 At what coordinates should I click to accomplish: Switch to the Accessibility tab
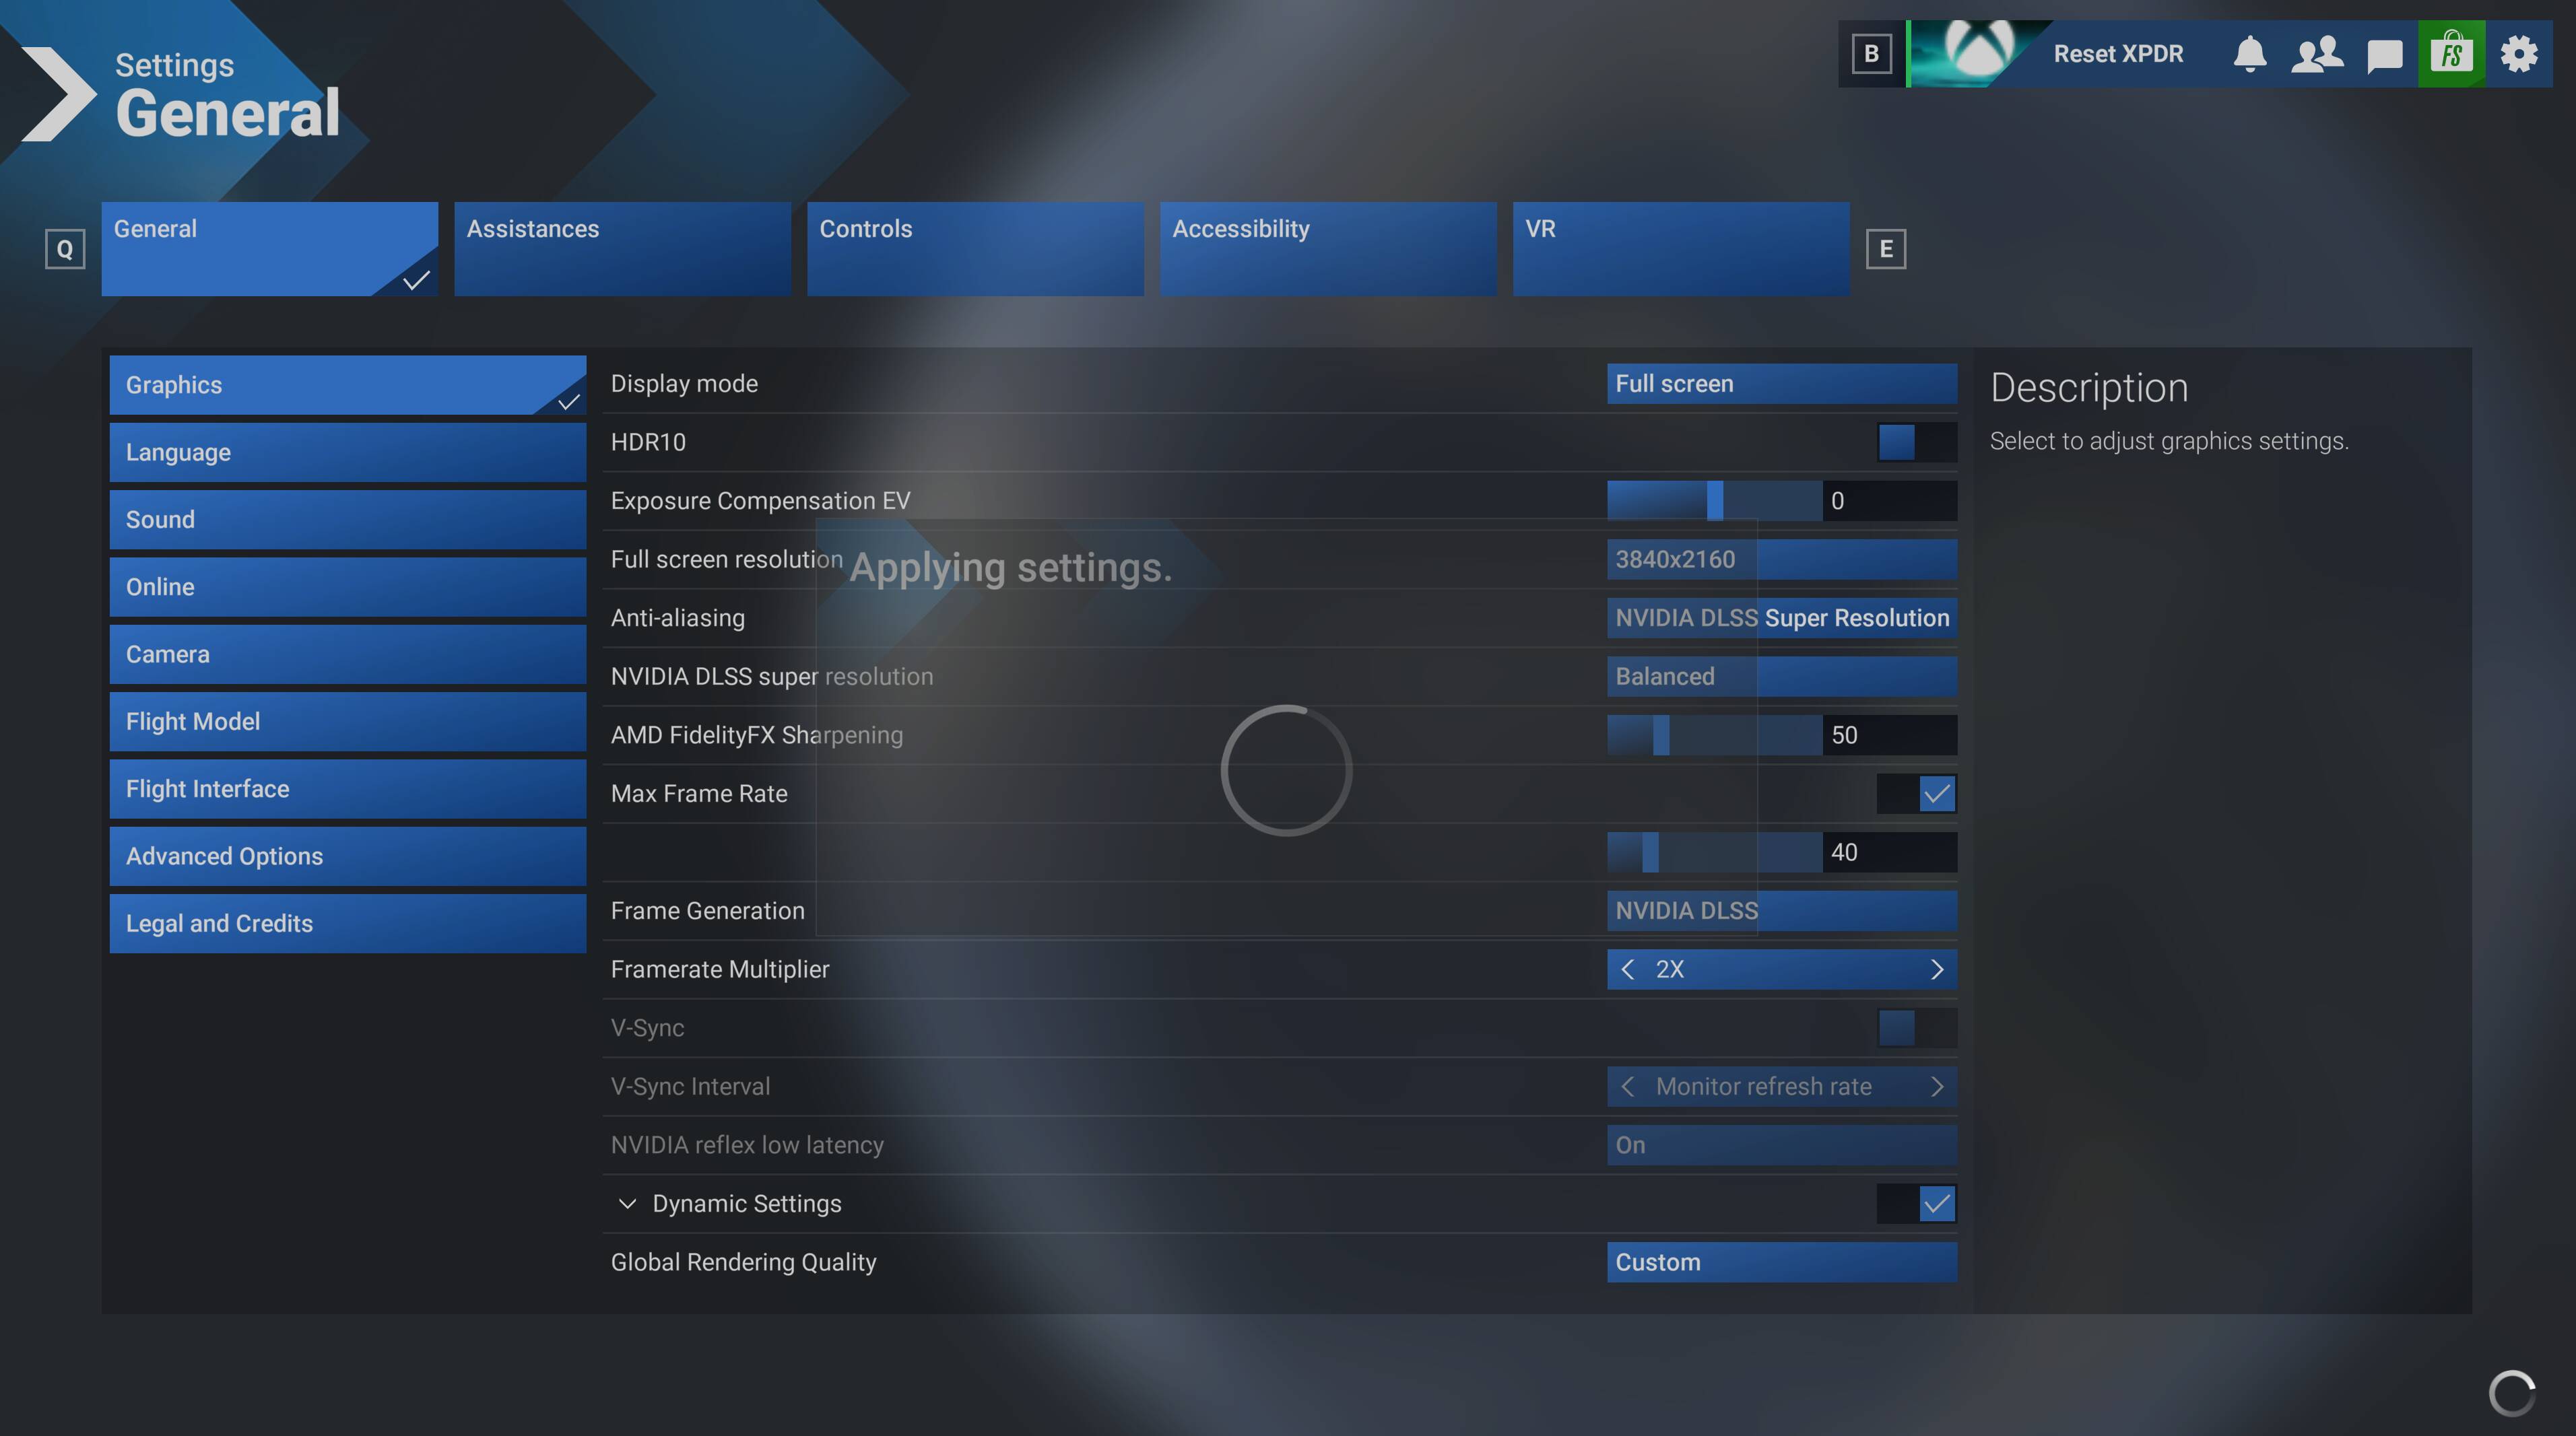[1328, 249]
